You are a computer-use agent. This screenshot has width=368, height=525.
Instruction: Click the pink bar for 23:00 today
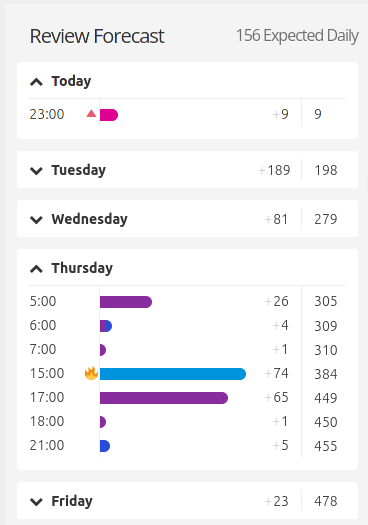(109, 115)
